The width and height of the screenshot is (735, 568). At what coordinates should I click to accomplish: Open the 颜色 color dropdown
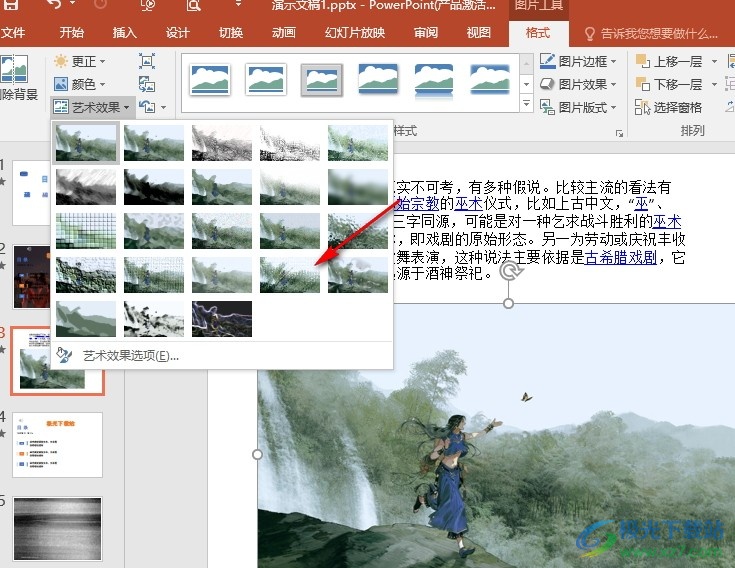click(82, 85)
